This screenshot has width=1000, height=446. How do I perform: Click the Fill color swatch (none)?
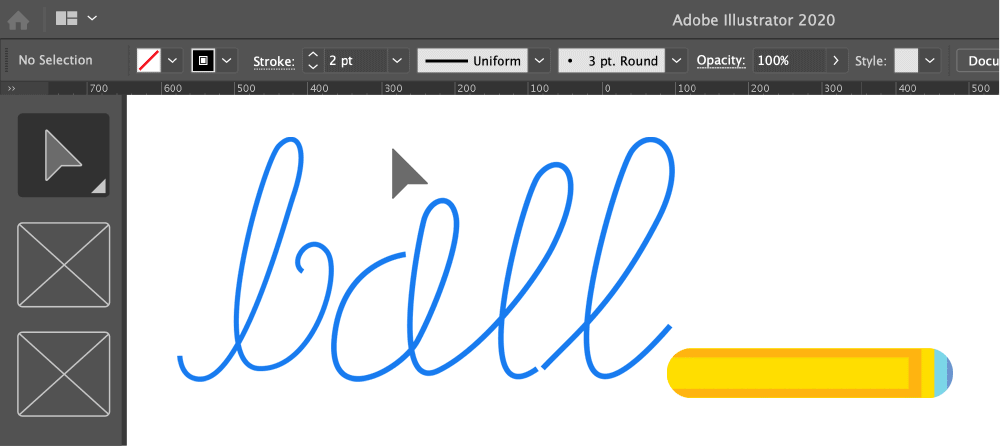pos(148,60)
